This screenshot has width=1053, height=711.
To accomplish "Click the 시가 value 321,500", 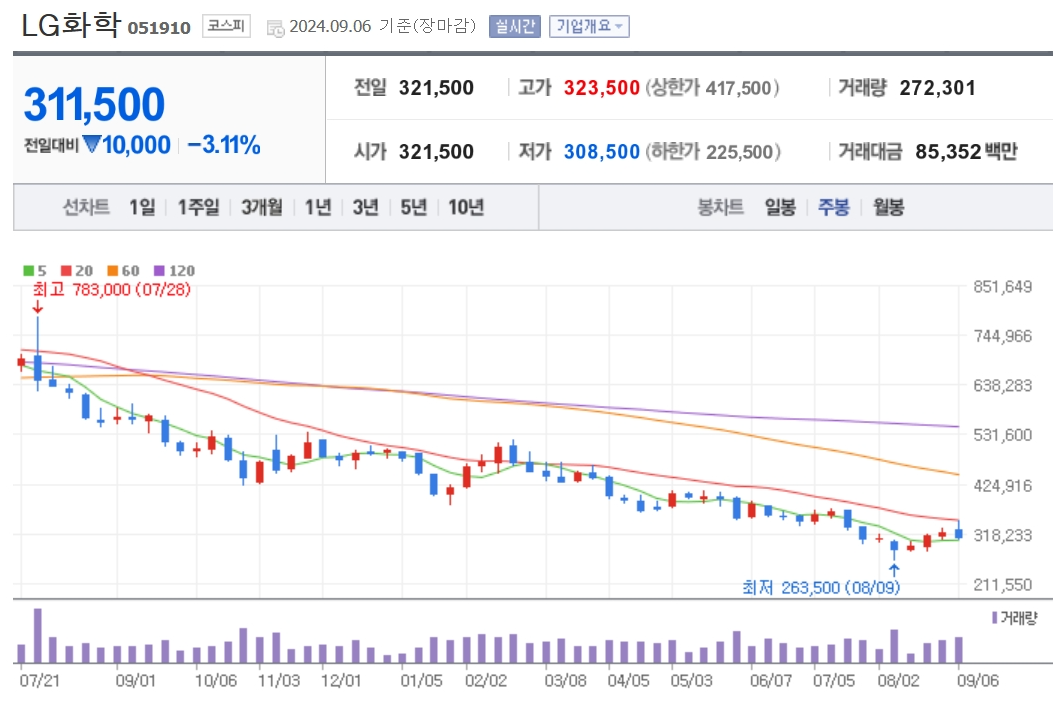I will [436, 152].
